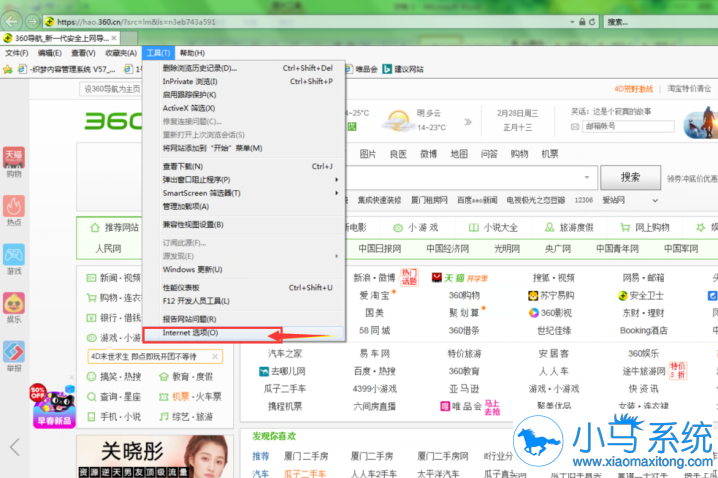Select the 推荐网站 tab
This screenshot has height=478, width=718.
pyautogui.click(x=114, y=228)
